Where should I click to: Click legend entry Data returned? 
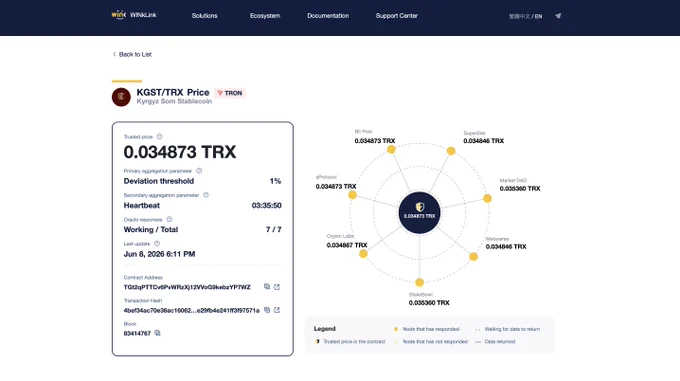click(x=495, y=342)
